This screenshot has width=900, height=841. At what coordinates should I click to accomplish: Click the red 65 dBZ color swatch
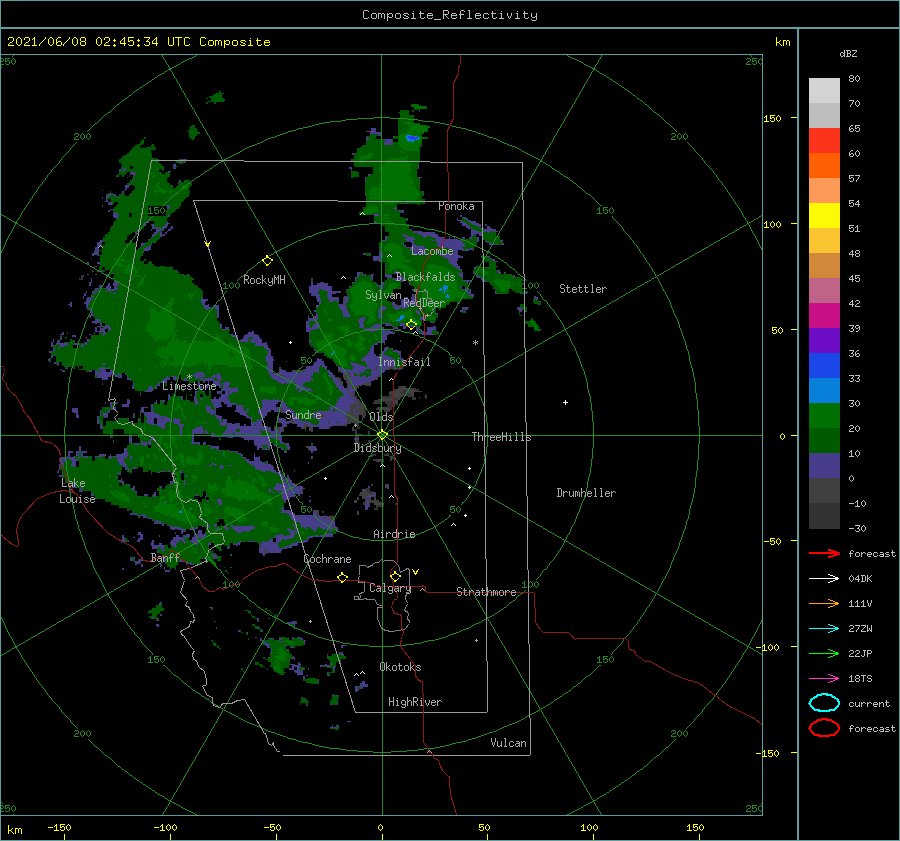tap(824, 141)
